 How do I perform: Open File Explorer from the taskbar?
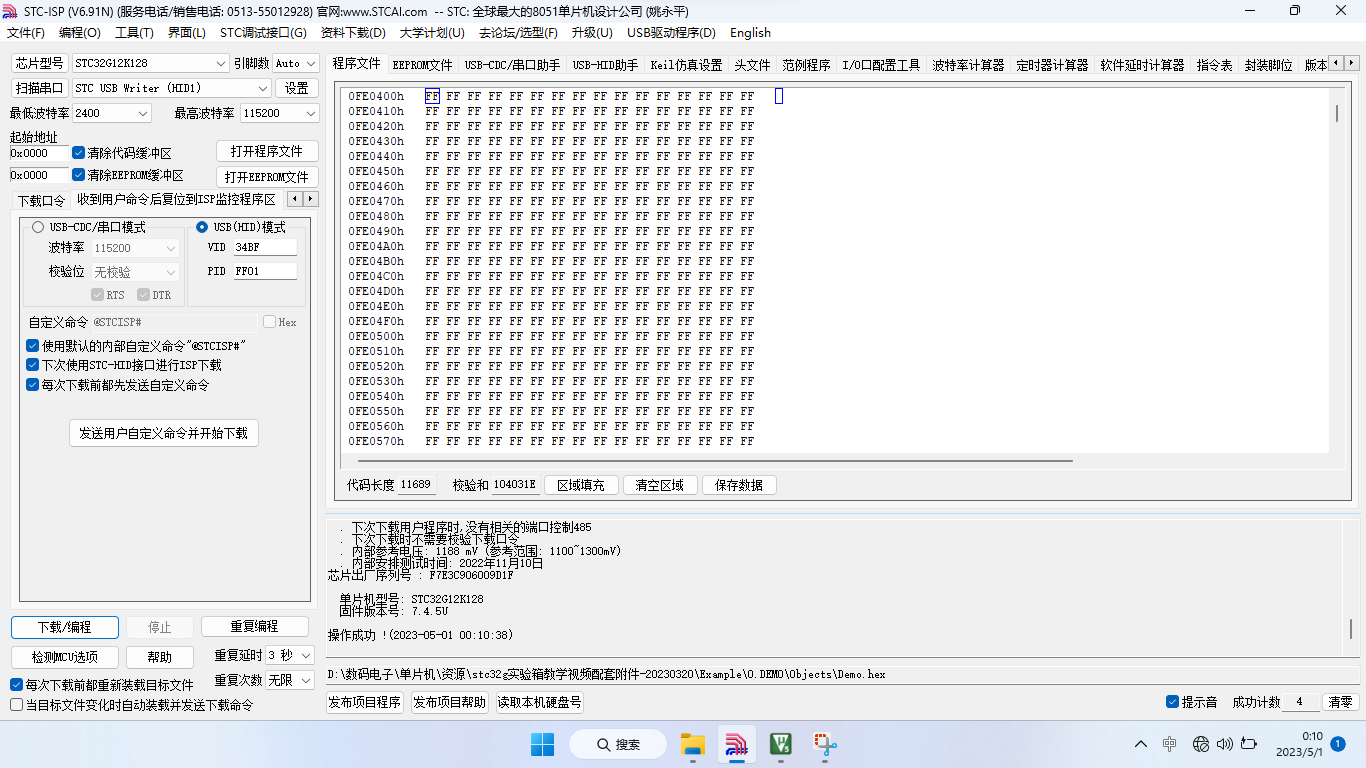pos(693,744)
